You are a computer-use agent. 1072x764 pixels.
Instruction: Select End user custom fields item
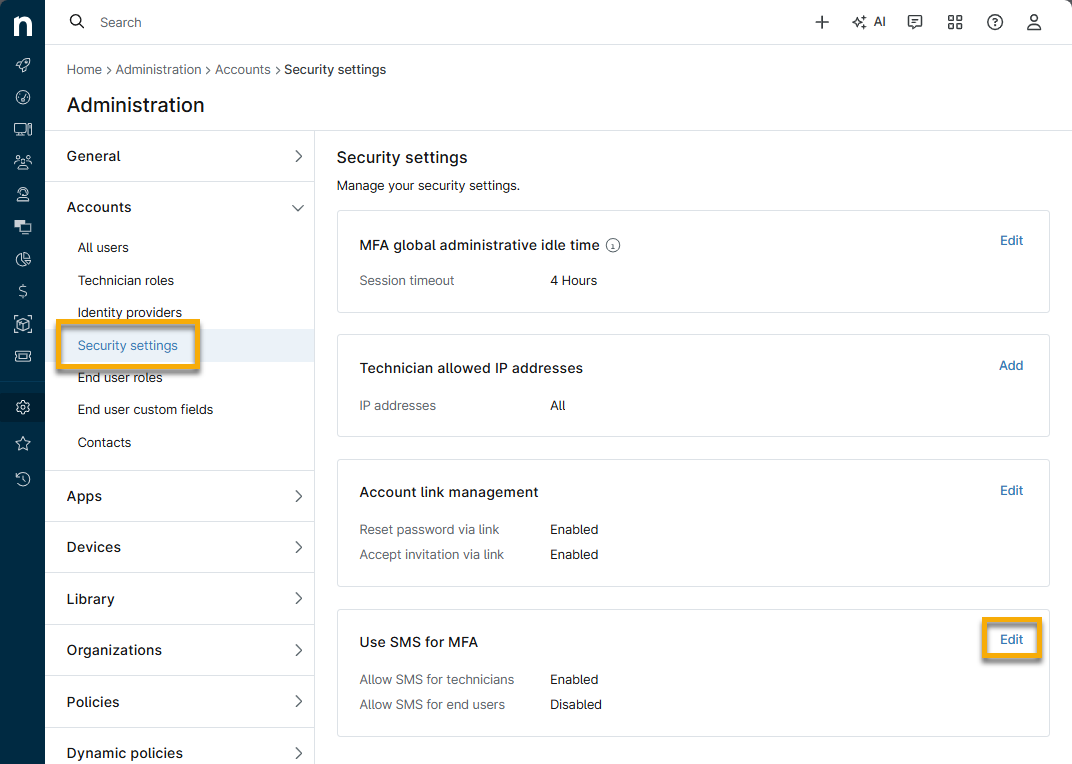(146, 410)
